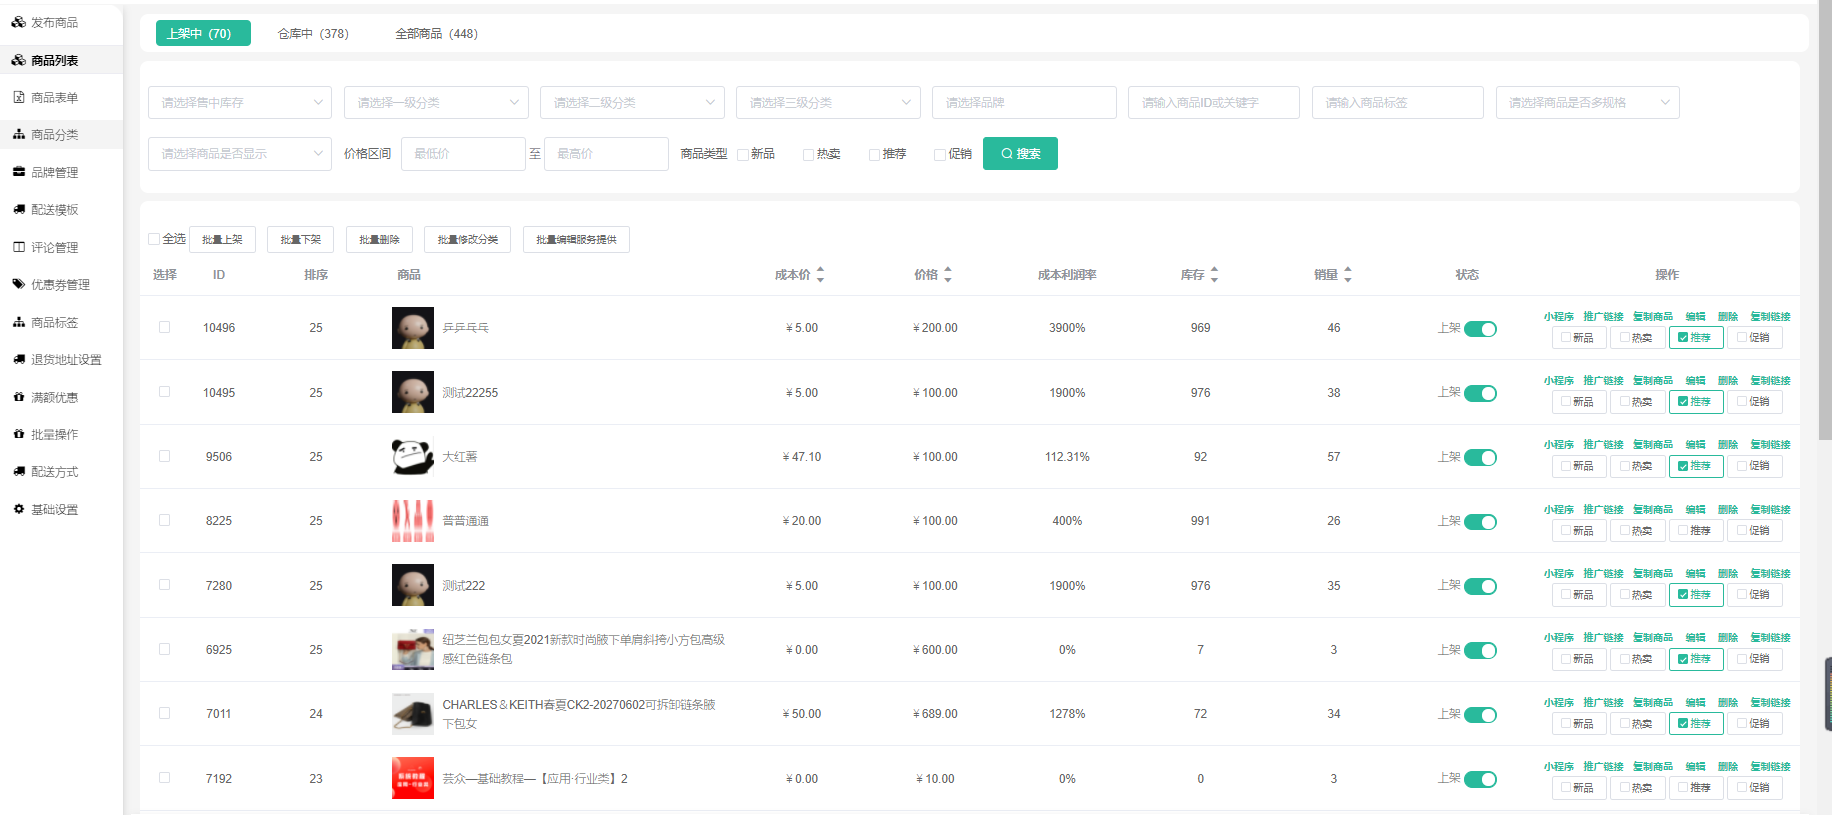Click the 优惠券管理 tag icon

pos(18,284)
